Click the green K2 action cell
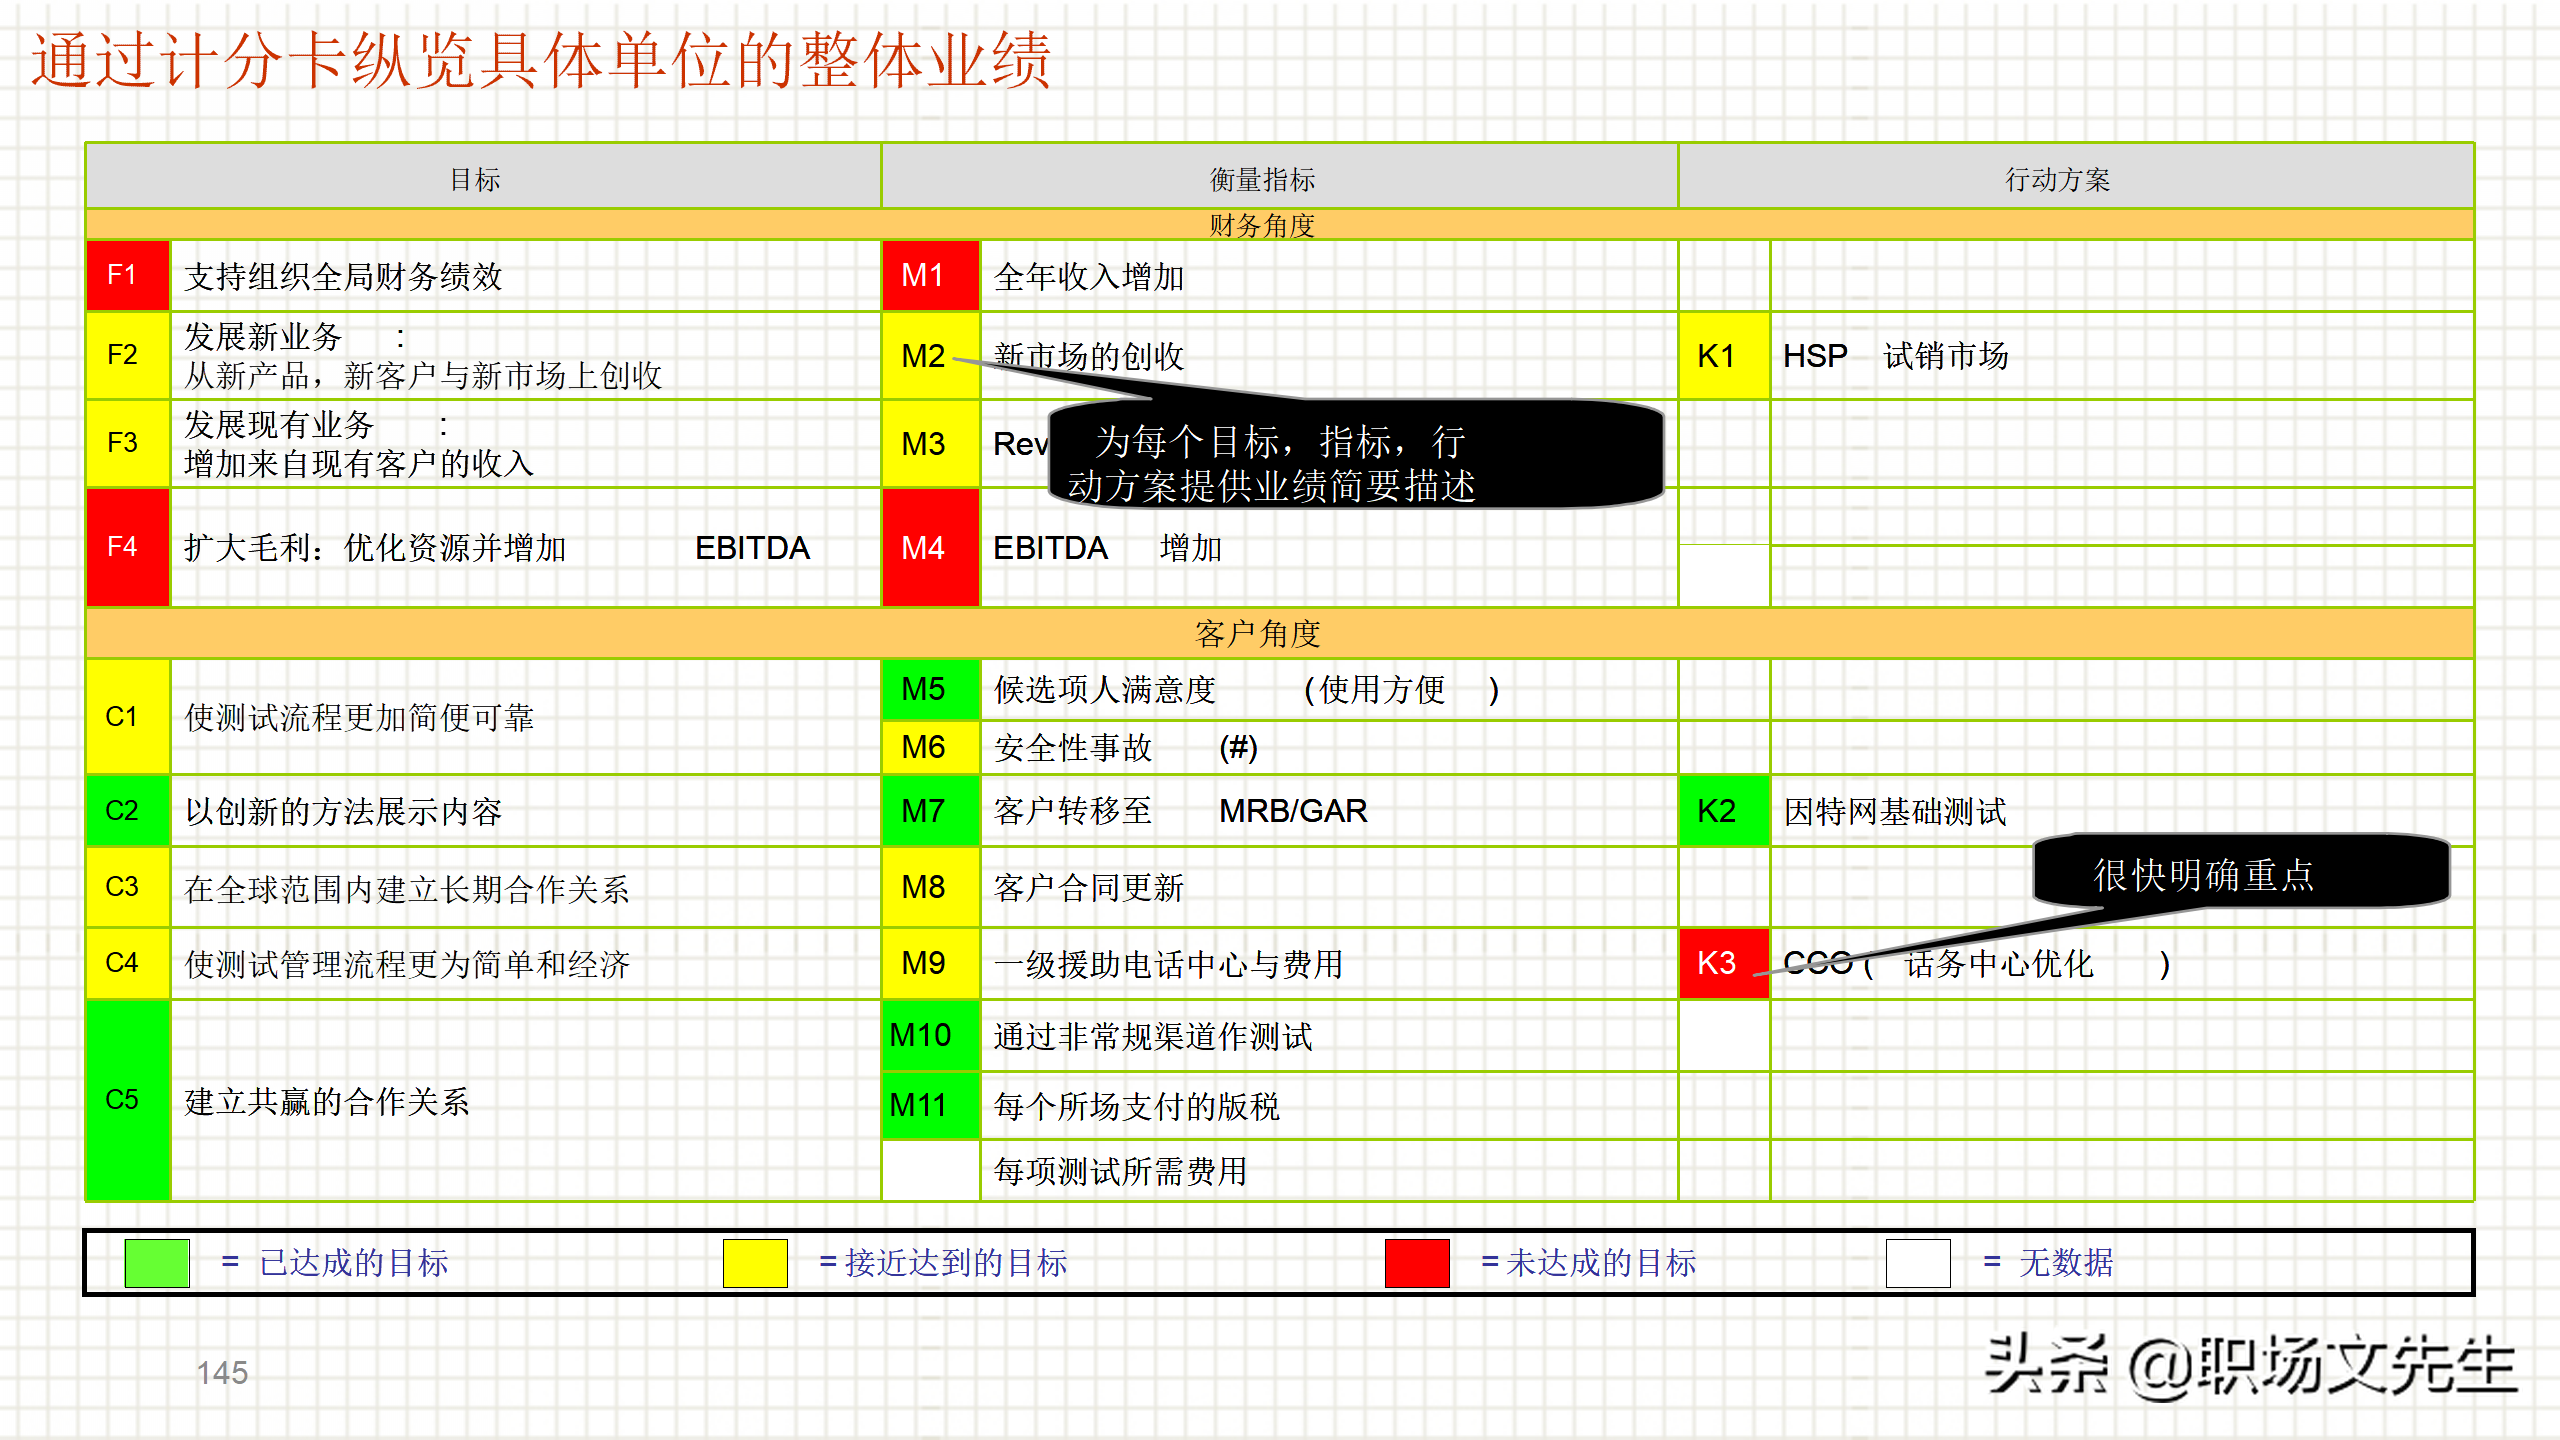The height and width of the screenshot is (1440, 2560). [1722, 811]
